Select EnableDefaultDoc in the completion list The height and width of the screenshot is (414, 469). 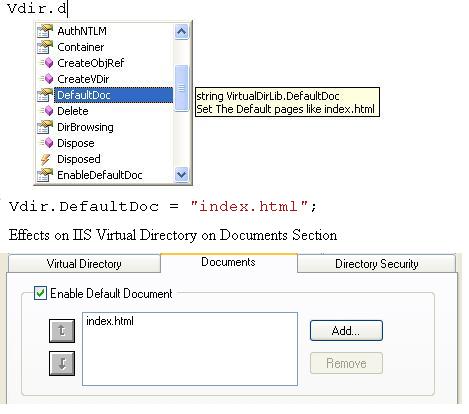100,175
